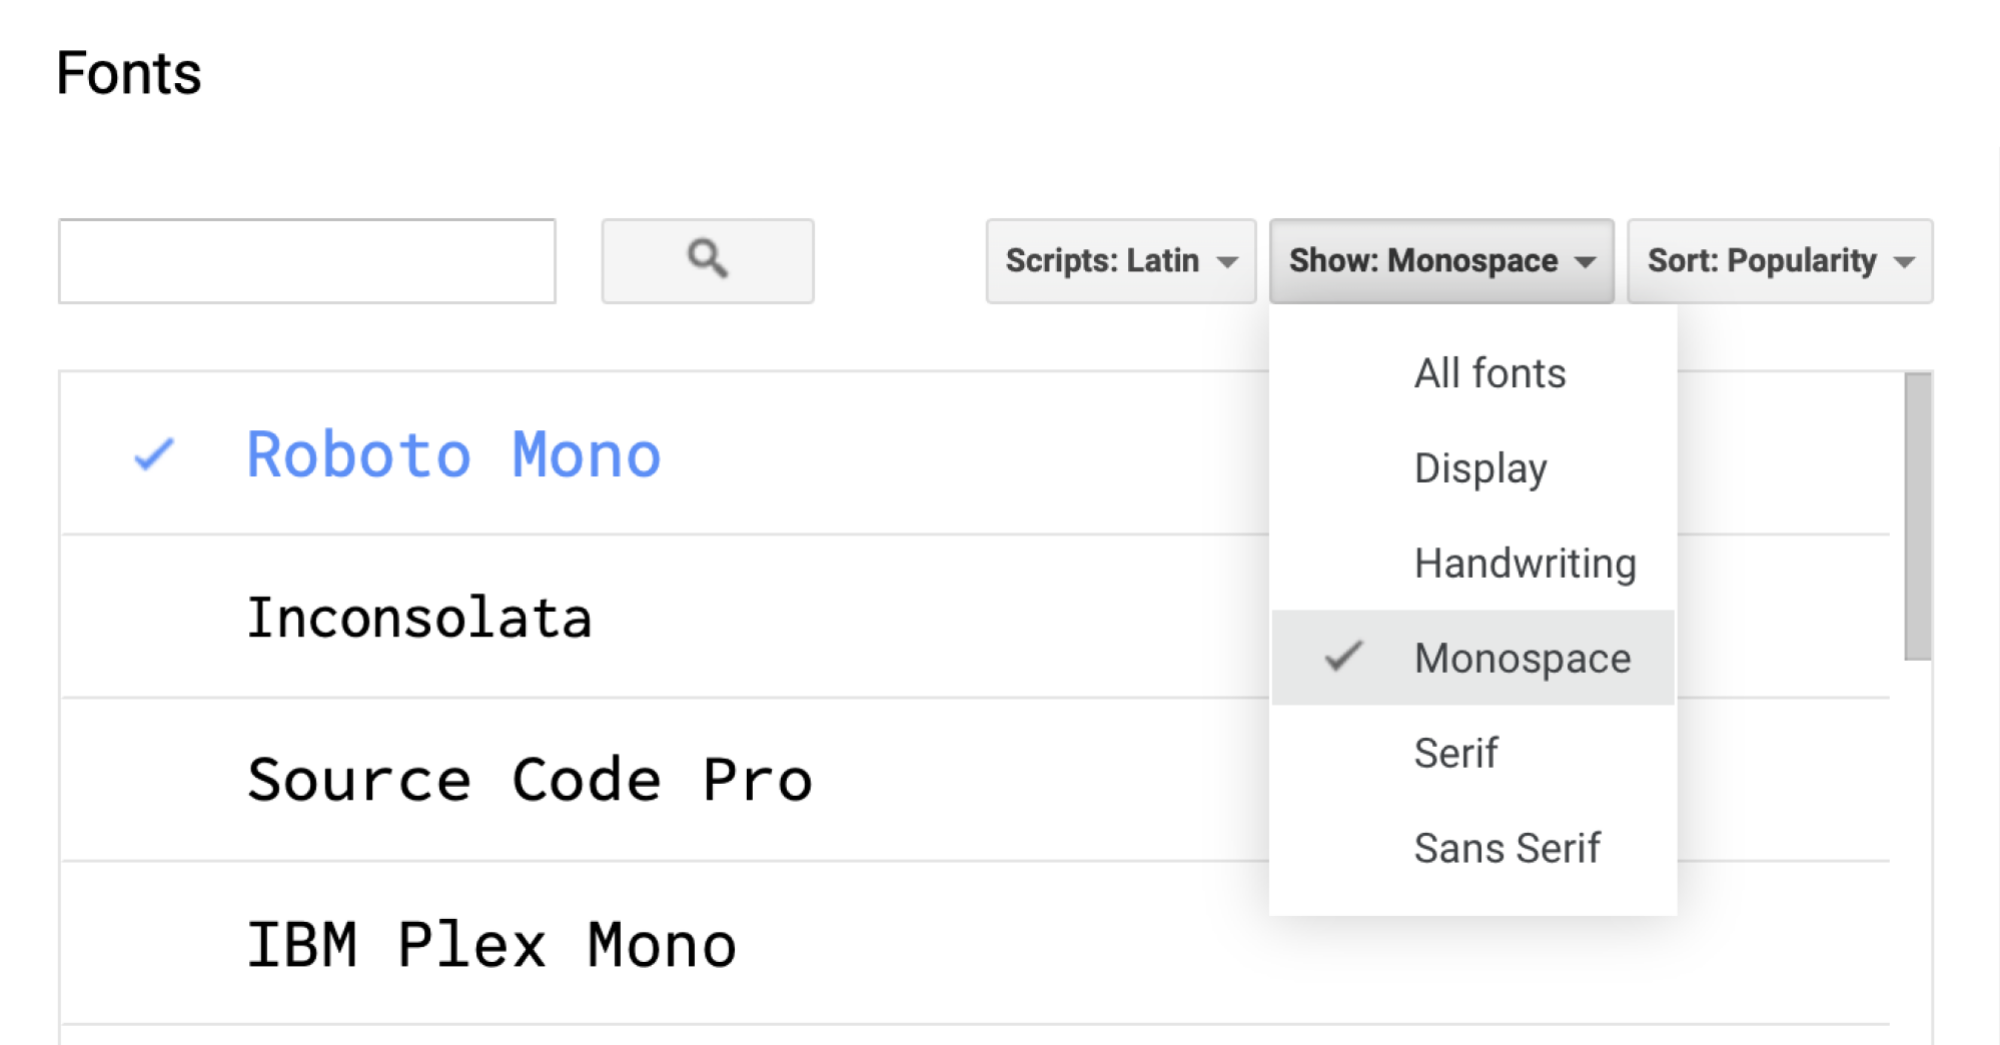Open the Show: Monospace dropdown

pyautogui.click(x=1440, y=261)
